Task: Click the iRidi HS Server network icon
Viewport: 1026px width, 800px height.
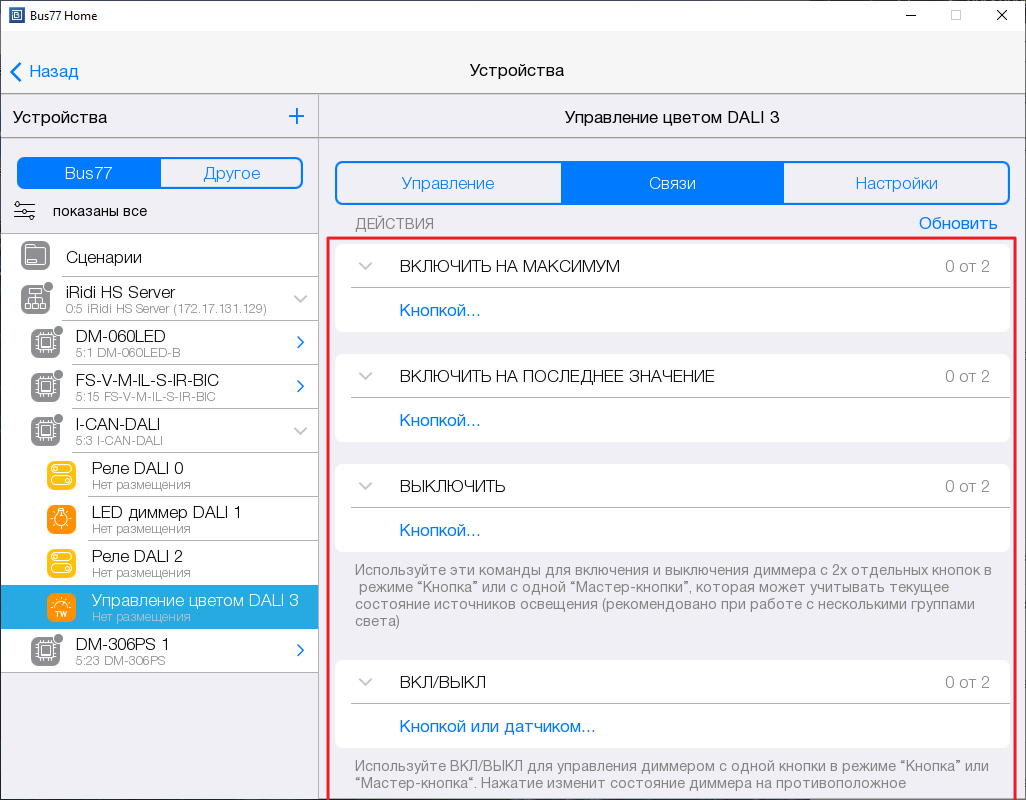Action: click(x=36, y=299)
